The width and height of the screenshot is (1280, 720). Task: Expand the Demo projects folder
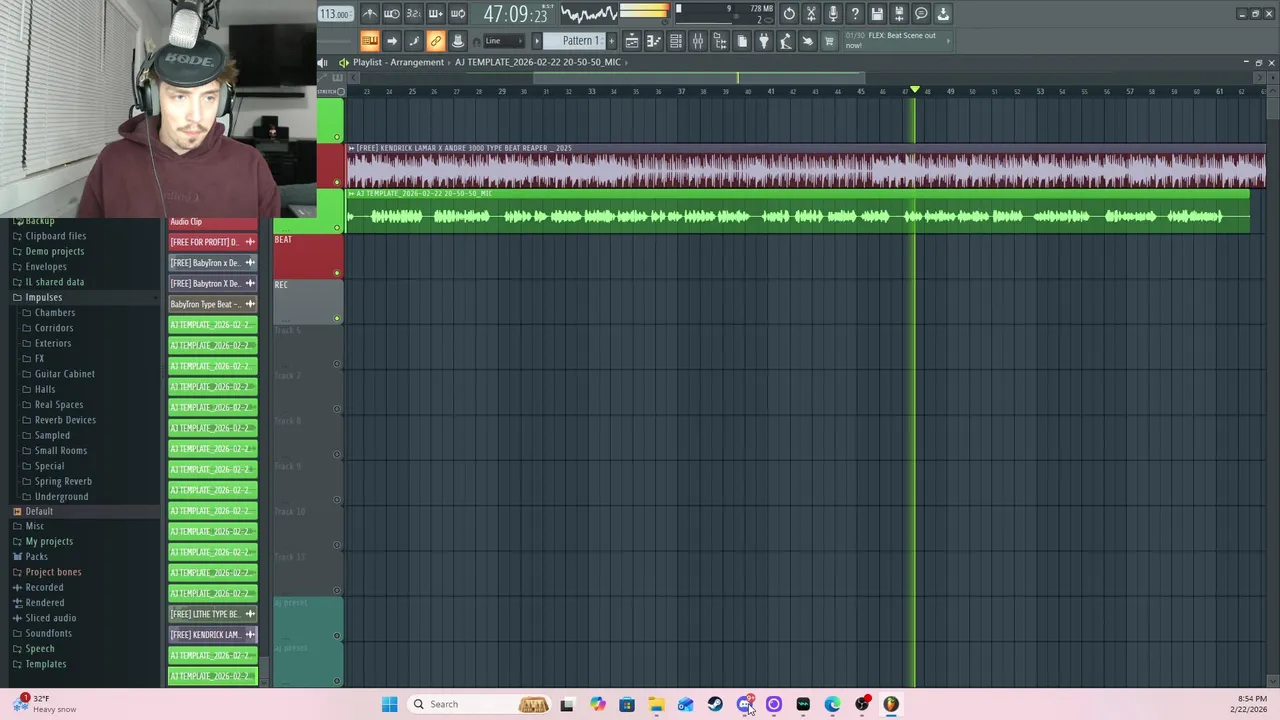(55, 251)
